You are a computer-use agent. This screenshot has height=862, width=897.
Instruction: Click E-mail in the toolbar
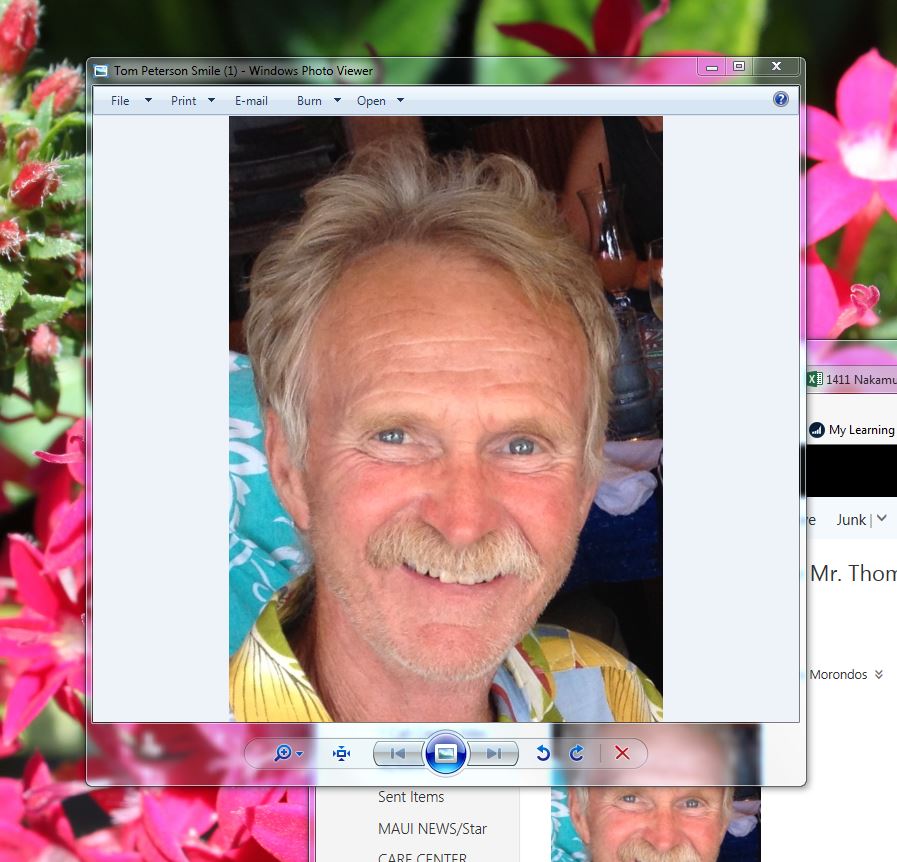251,101
